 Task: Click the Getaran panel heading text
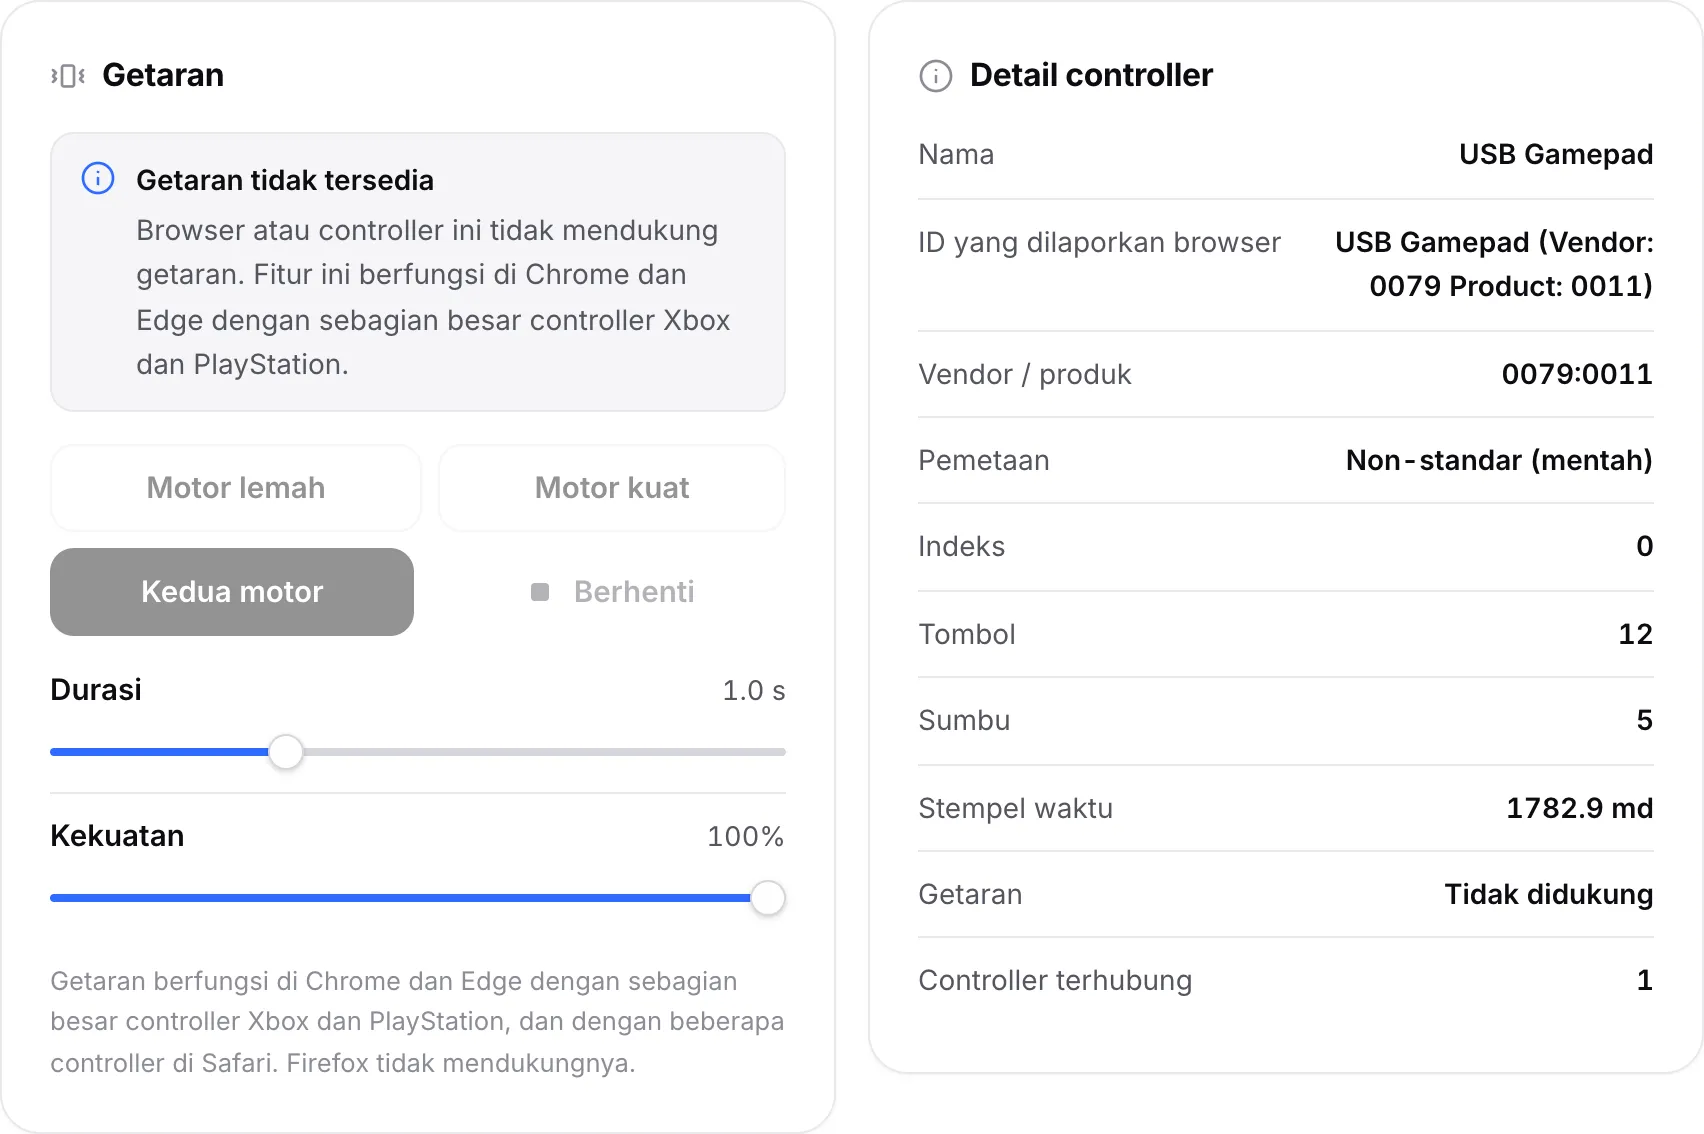coord(163,76)
